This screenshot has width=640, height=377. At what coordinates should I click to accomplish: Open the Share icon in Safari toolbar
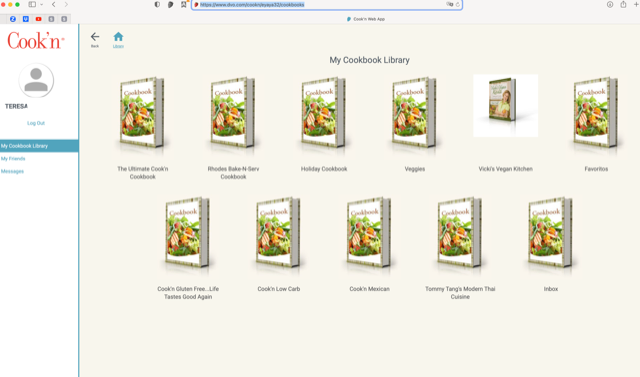pos(623,4)
